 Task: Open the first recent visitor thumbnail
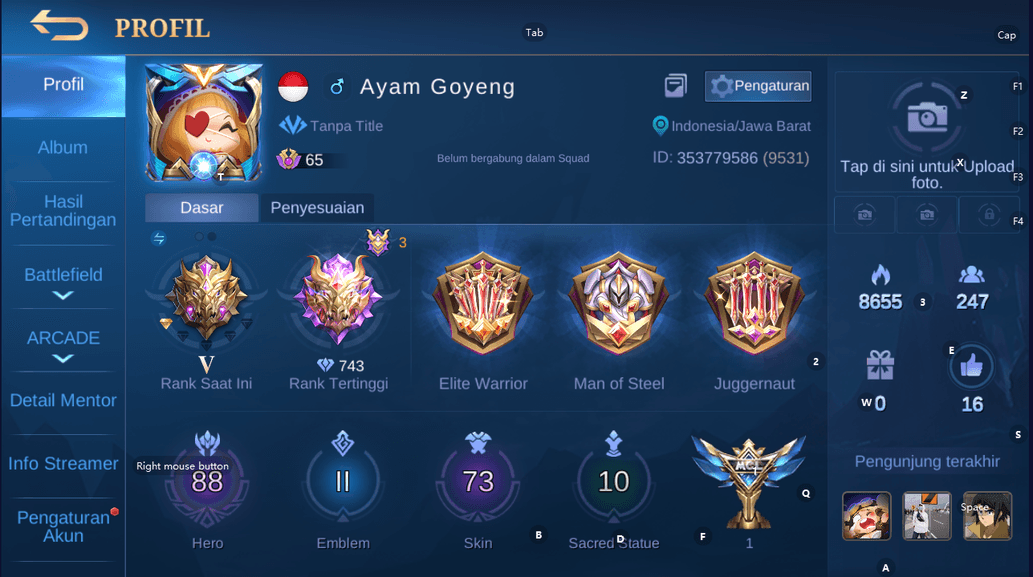[866, 516]
